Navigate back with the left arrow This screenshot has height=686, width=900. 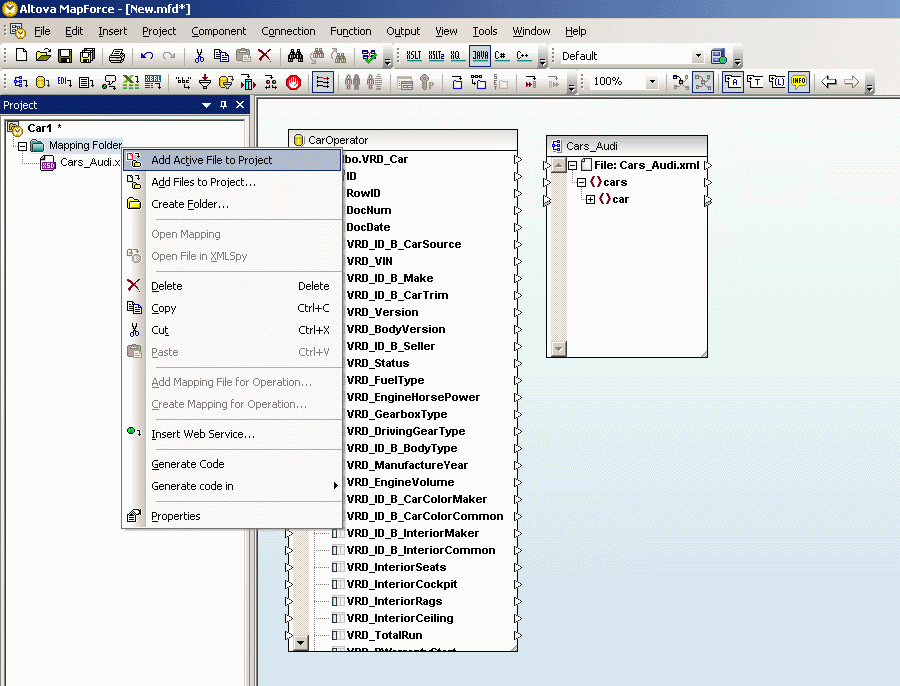click(x=829, y=82)
